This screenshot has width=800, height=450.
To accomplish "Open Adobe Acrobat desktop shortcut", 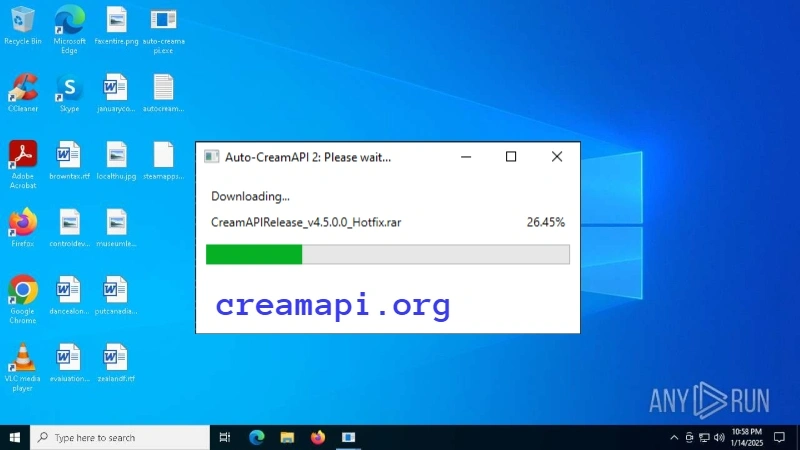I will coord(22,164).
